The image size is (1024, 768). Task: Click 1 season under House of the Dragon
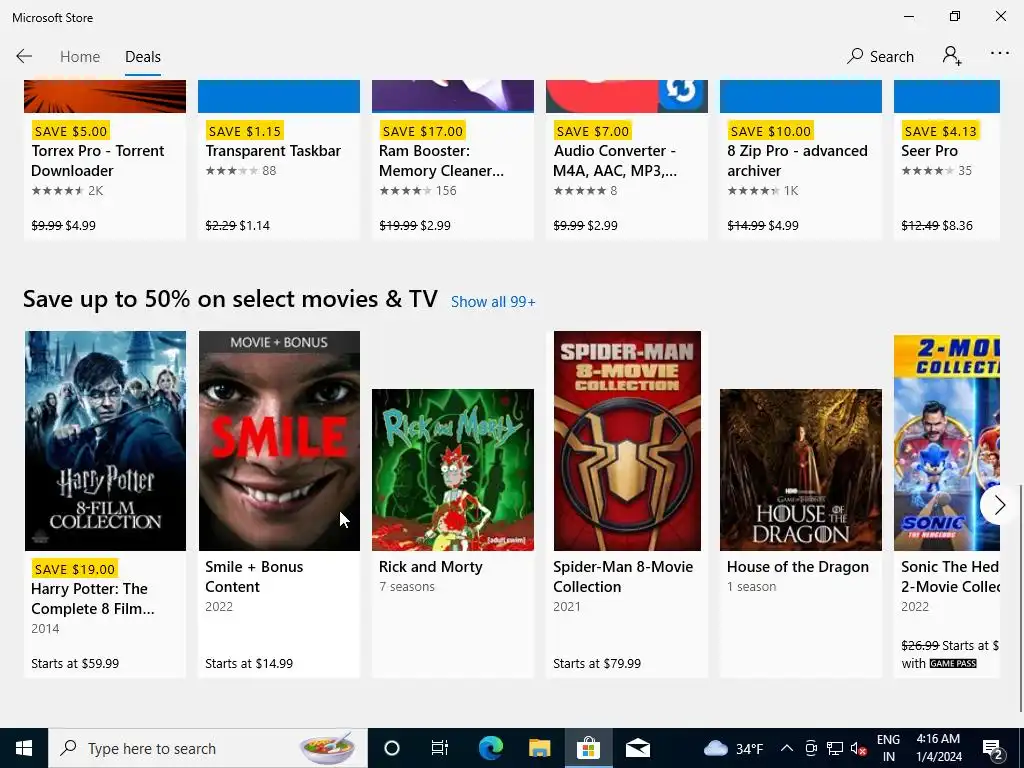point(752,586)
